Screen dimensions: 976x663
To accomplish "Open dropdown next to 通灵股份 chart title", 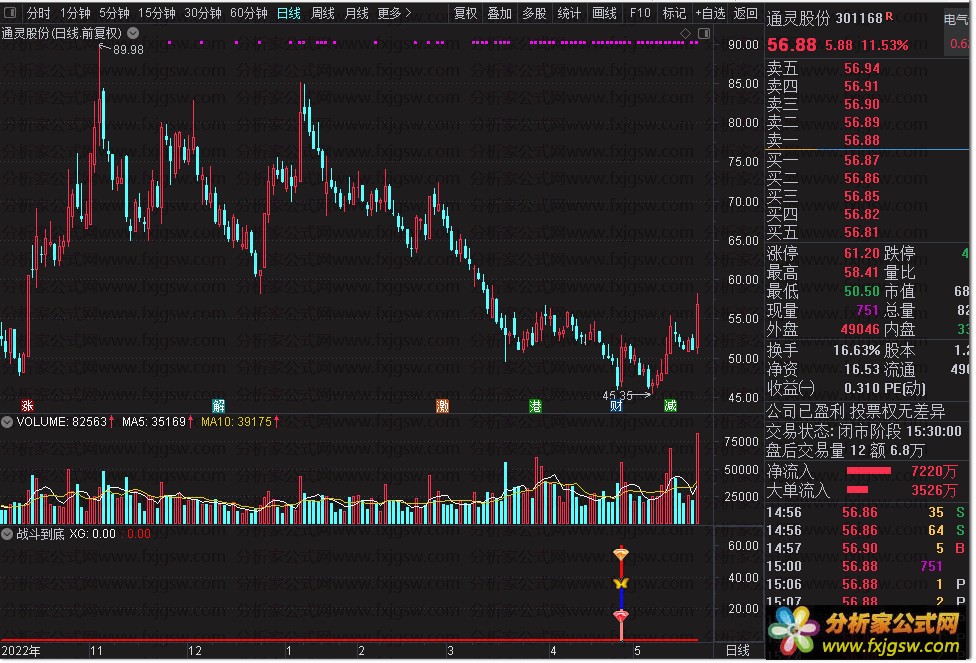I will pyautogui.click(x=133, y=33).
